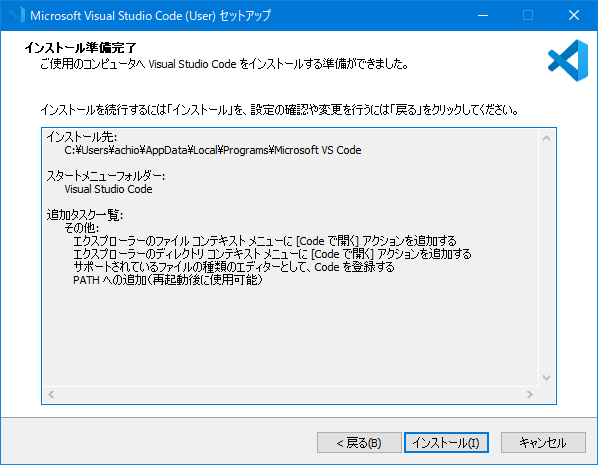Select the スタートメニューフォルダー: label
The height and width of the screenshot is (465, 598).
point(106,176)
